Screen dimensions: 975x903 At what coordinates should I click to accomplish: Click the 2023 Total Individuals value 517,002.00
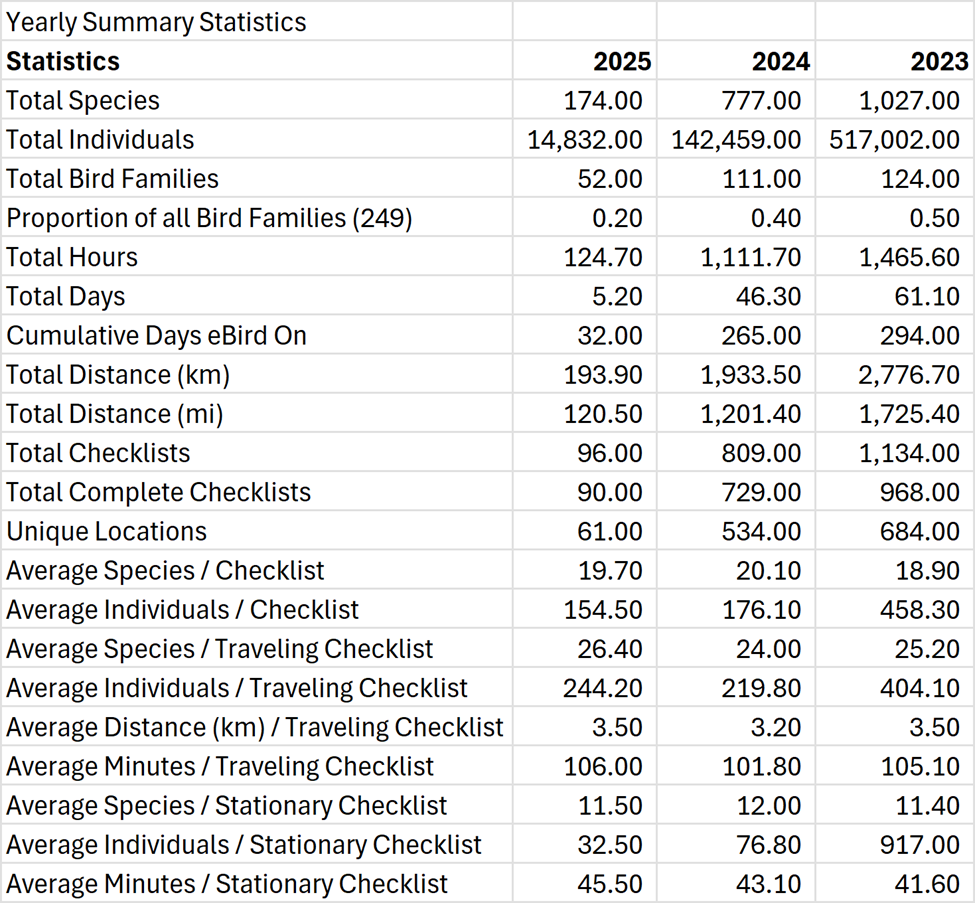coord(895,140)
